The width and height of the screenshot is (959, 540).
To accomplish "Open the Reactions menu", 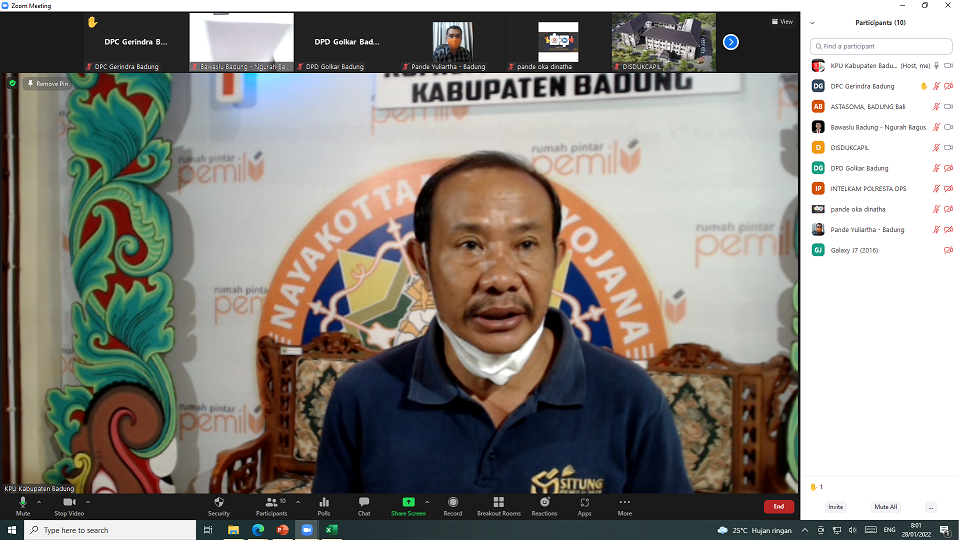I will [x=544, y=505].
